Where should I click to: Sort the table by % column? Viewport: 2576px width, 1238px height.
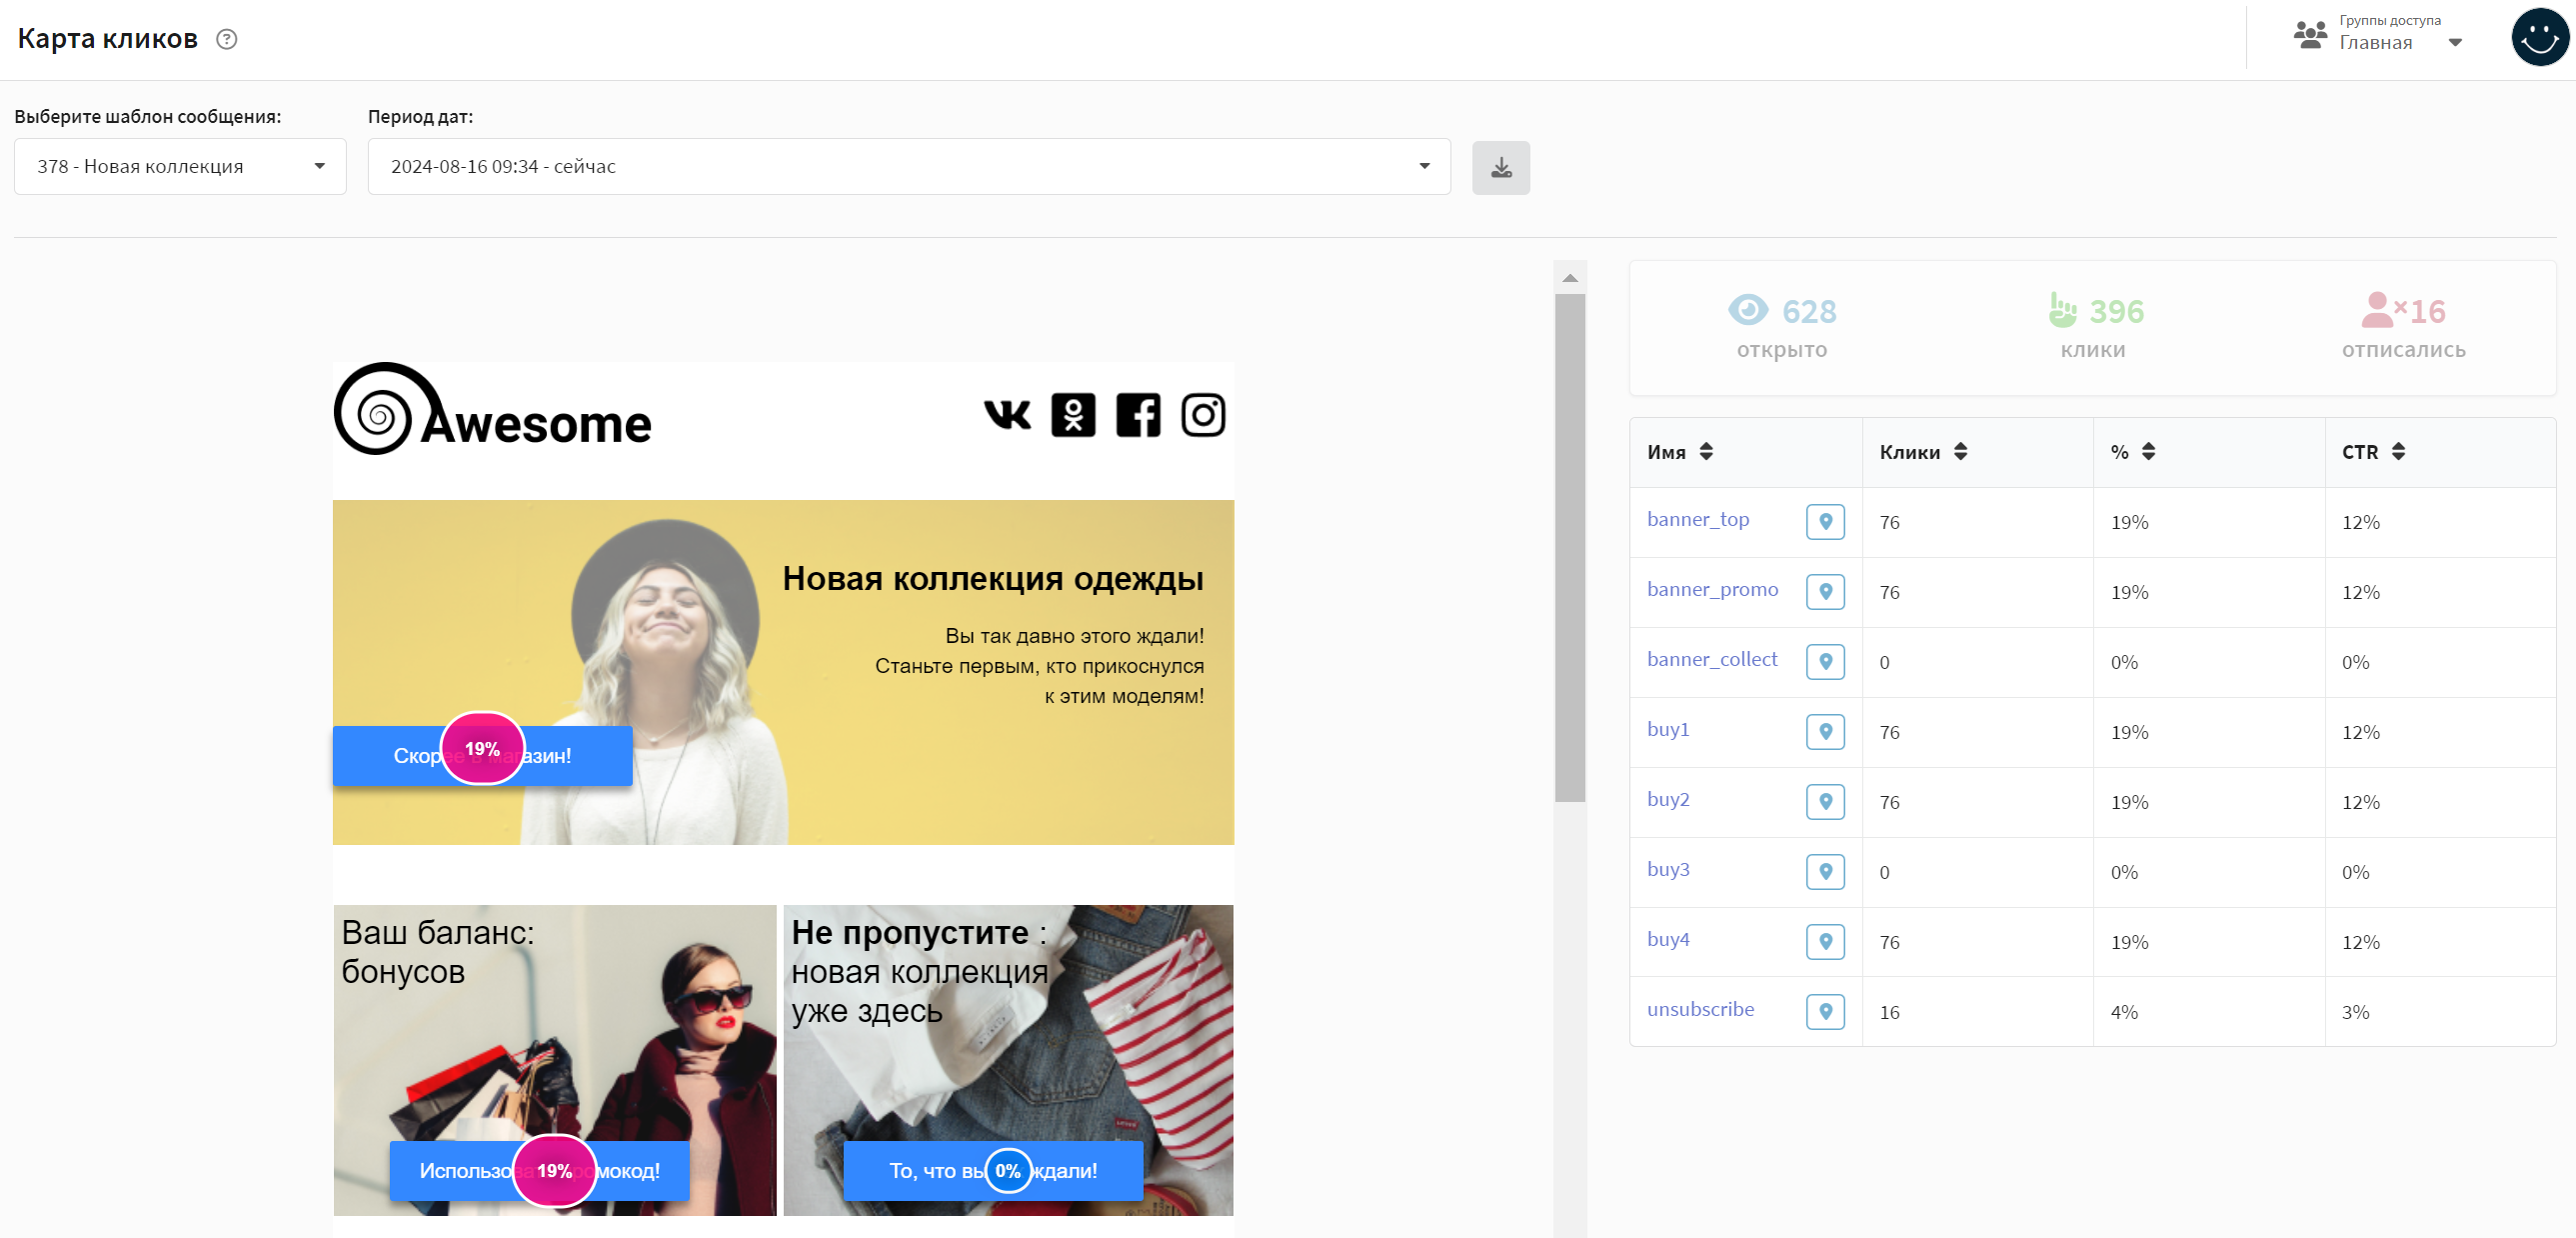coord(2148,451)
